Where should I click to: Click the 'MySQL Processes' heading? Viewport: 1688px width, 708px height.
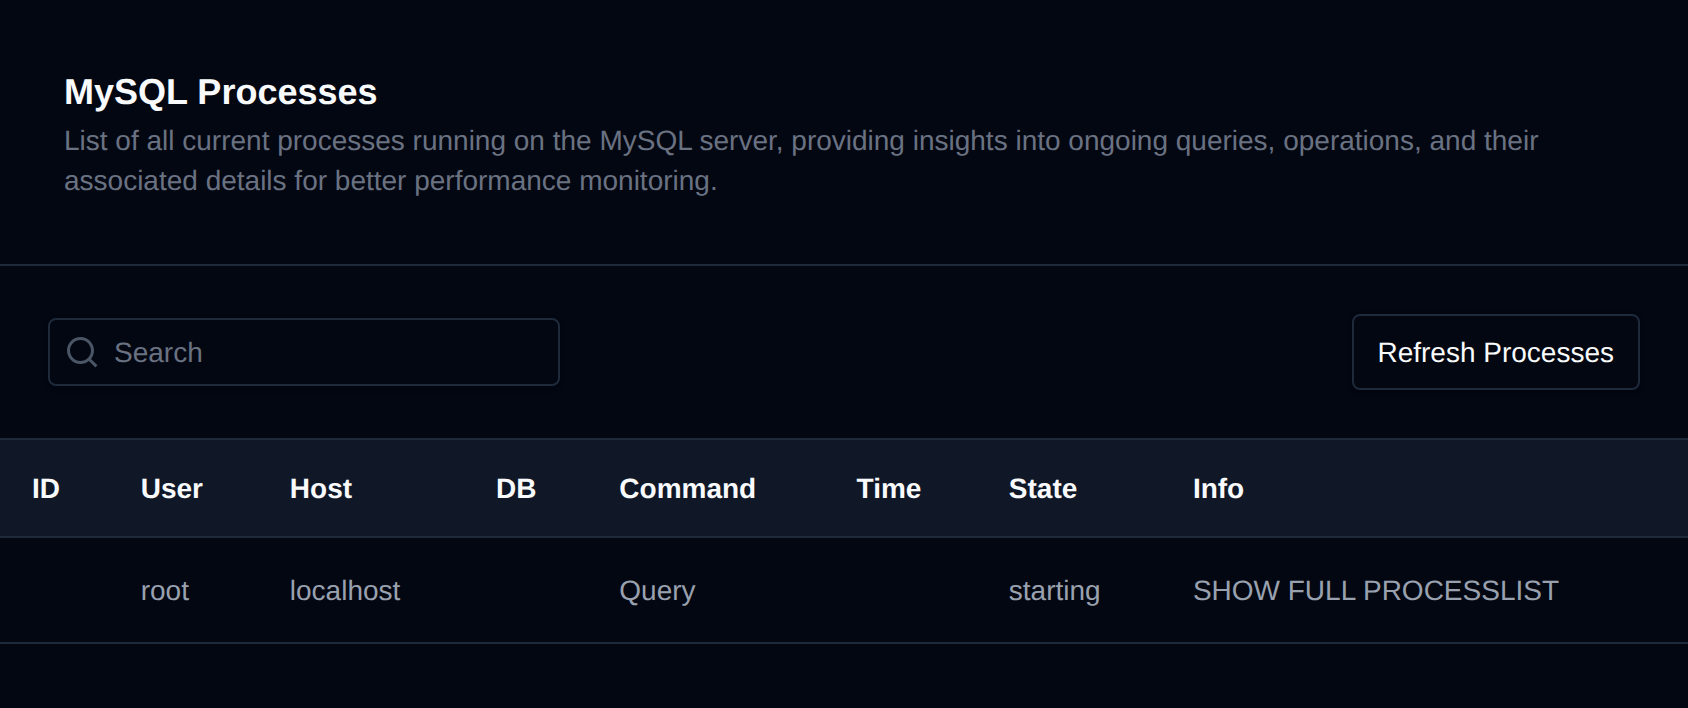(x=220, y=92)
